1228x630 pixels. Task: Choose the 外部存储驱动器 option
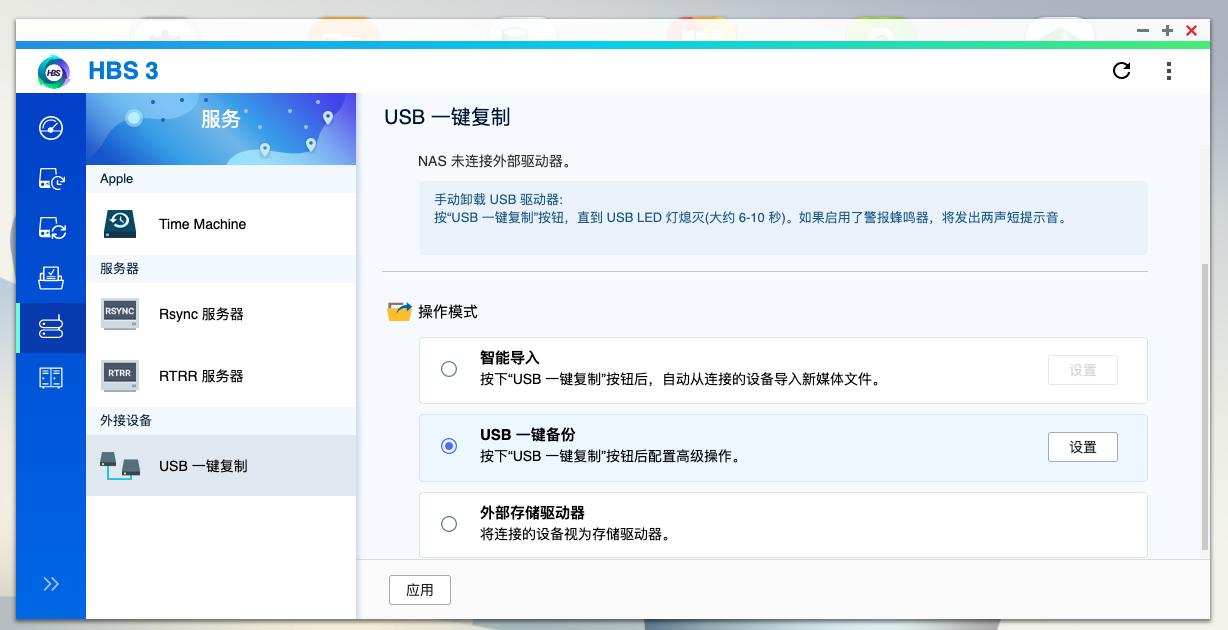[x=449, y=523]
